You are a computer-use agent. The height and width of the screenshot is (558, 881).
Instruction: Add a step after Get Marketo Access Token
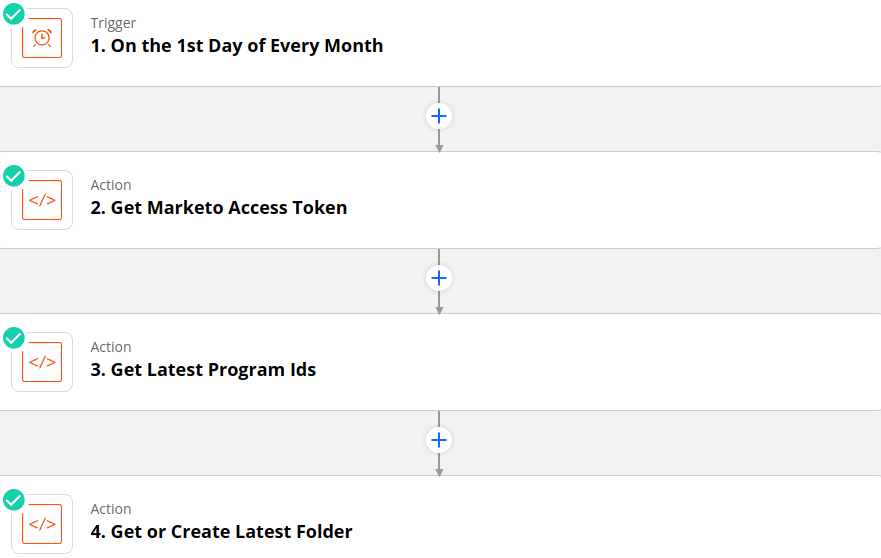(x=439, y=278)
